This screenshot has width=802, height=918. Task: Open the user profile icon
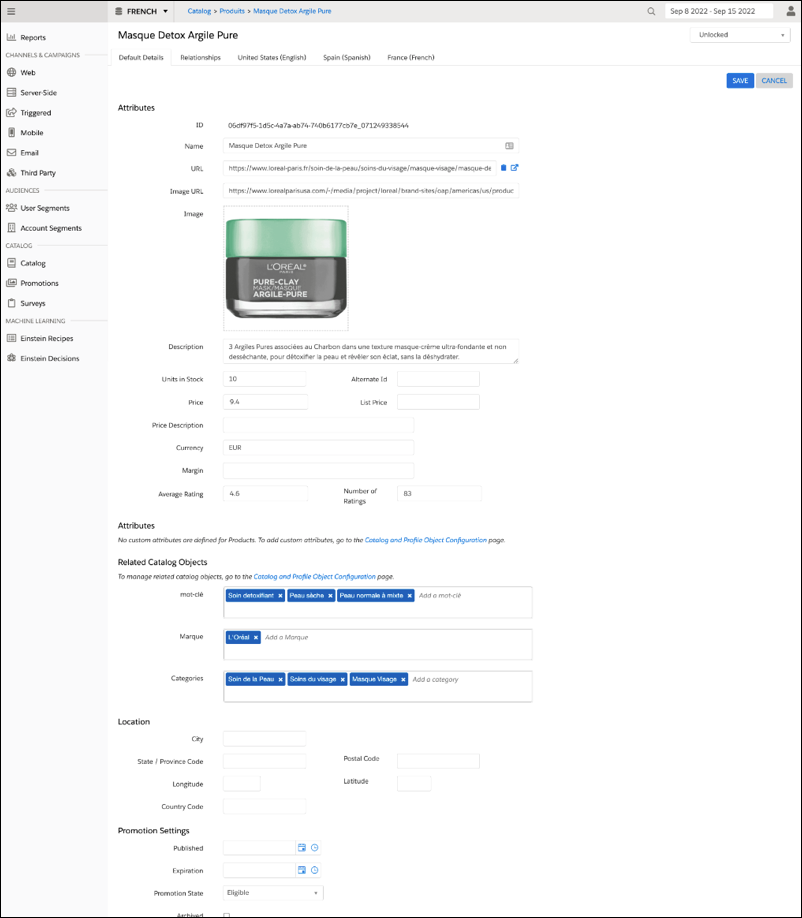point(790,11)
